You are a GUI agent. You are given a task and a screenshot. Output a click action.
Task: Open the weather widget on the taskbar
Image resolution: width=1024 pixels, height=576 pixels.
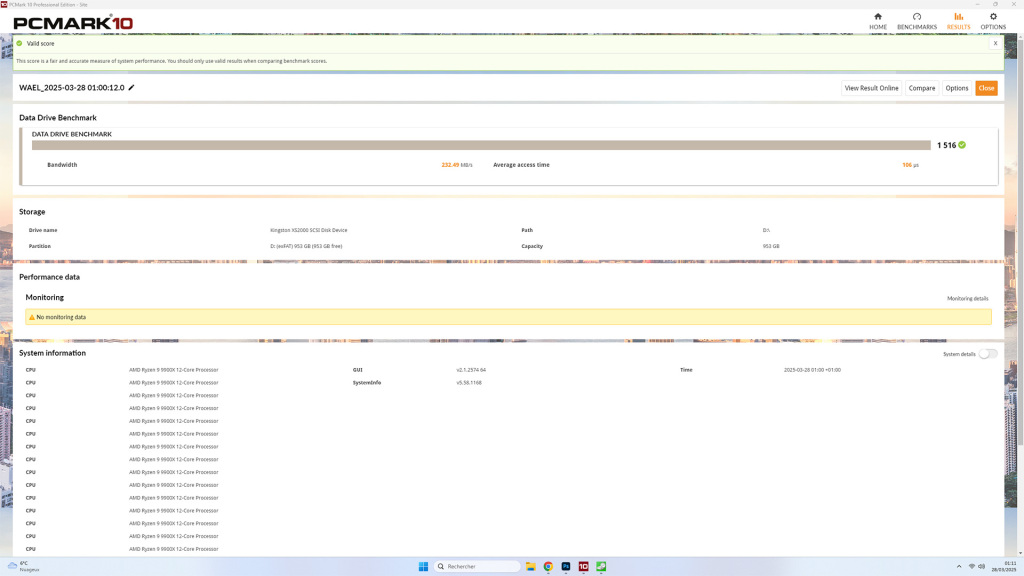click(x=24, y=566)
